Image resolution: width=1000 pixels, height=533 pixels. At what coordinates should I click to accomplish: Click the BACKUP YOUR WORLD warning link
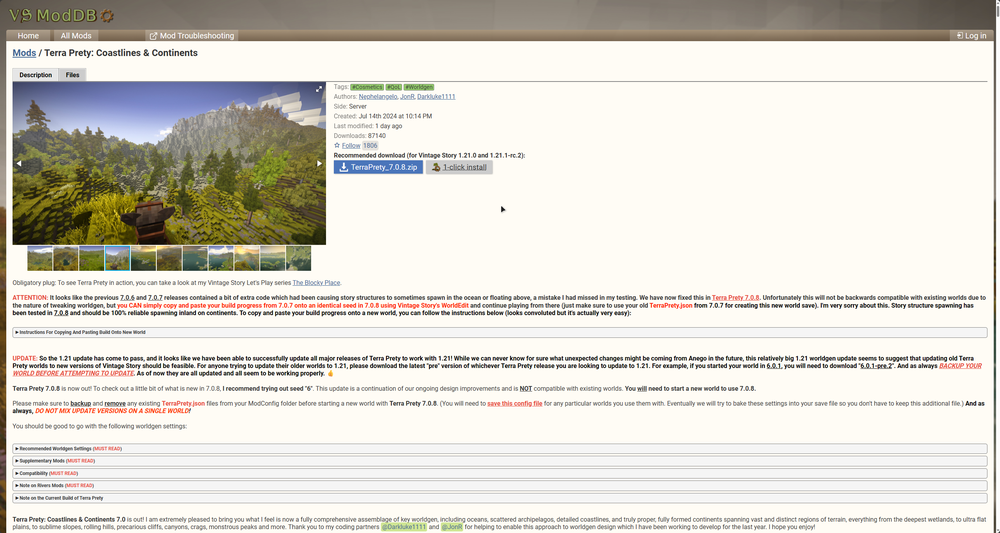click(497, 370)
